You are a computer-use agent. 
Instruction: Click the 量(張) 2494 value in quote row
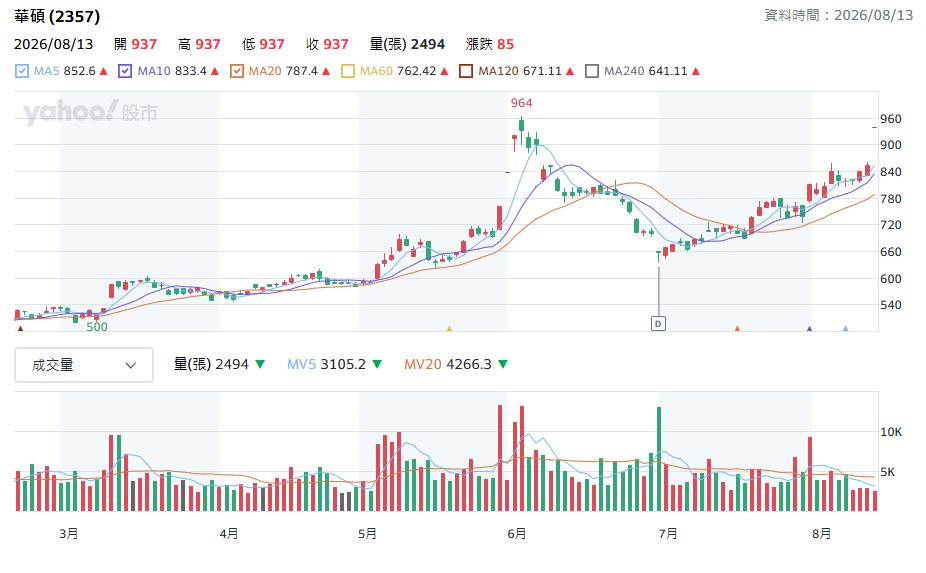click(x=407, y=44)
